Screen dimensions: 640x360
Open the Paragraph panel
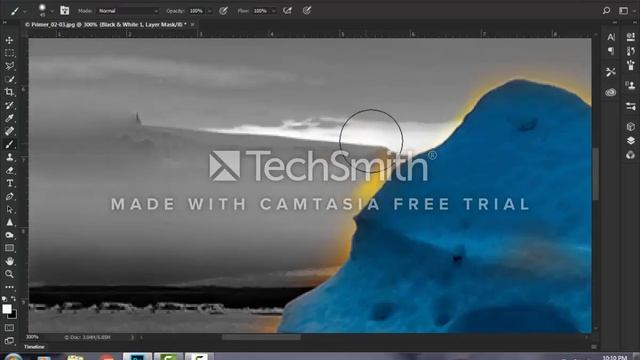click(611, 51)
